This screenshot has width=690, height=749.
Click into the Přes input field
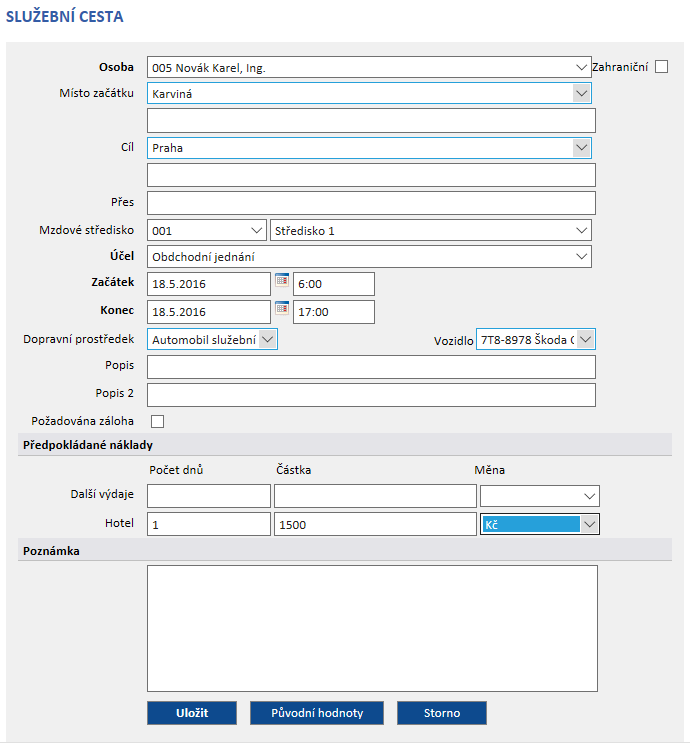click(x=371, y=203)
